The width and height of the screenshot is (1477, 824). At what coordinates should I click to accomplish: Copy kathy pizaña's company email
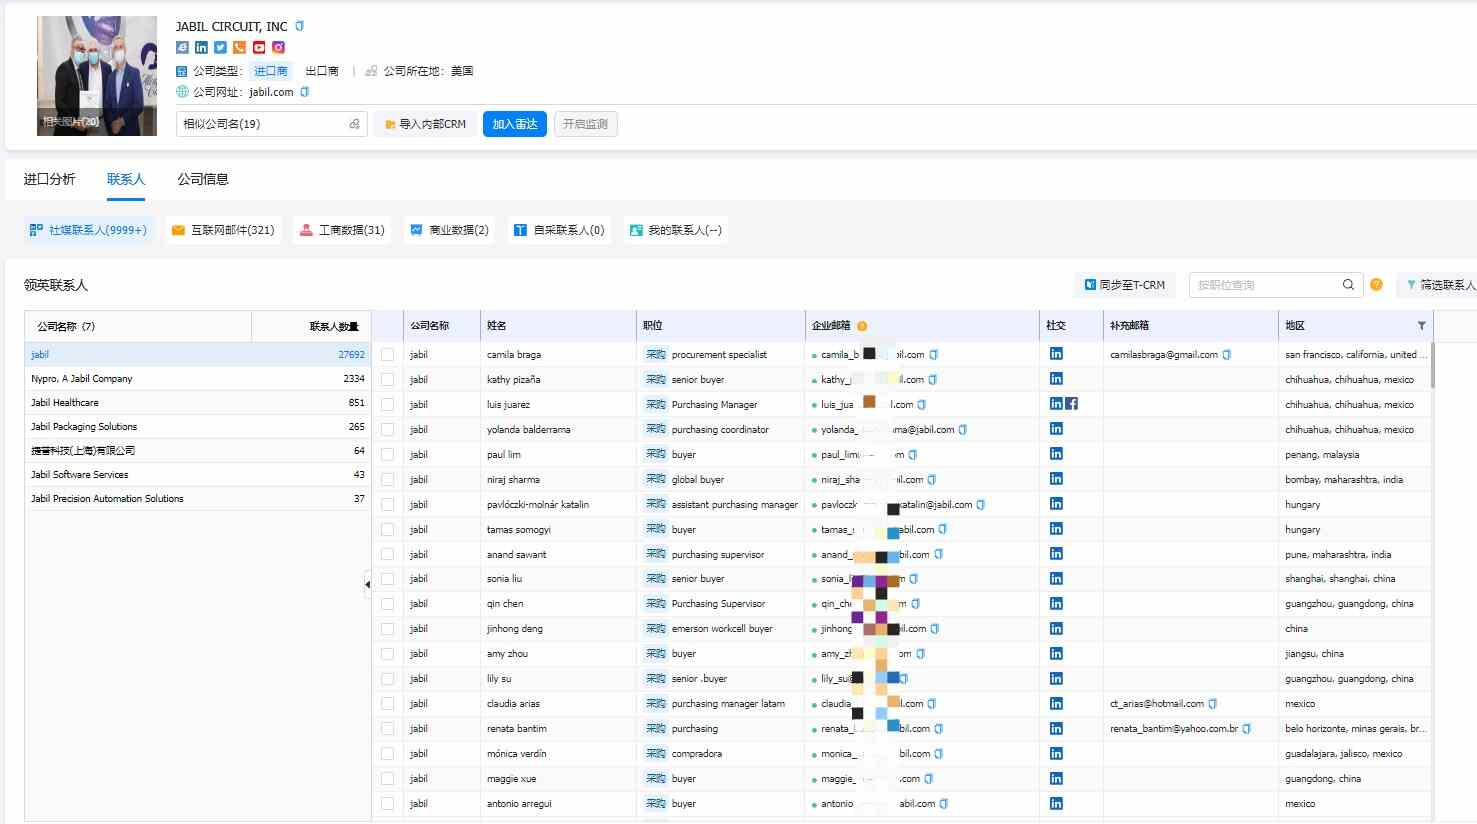(x=933, y=379)
